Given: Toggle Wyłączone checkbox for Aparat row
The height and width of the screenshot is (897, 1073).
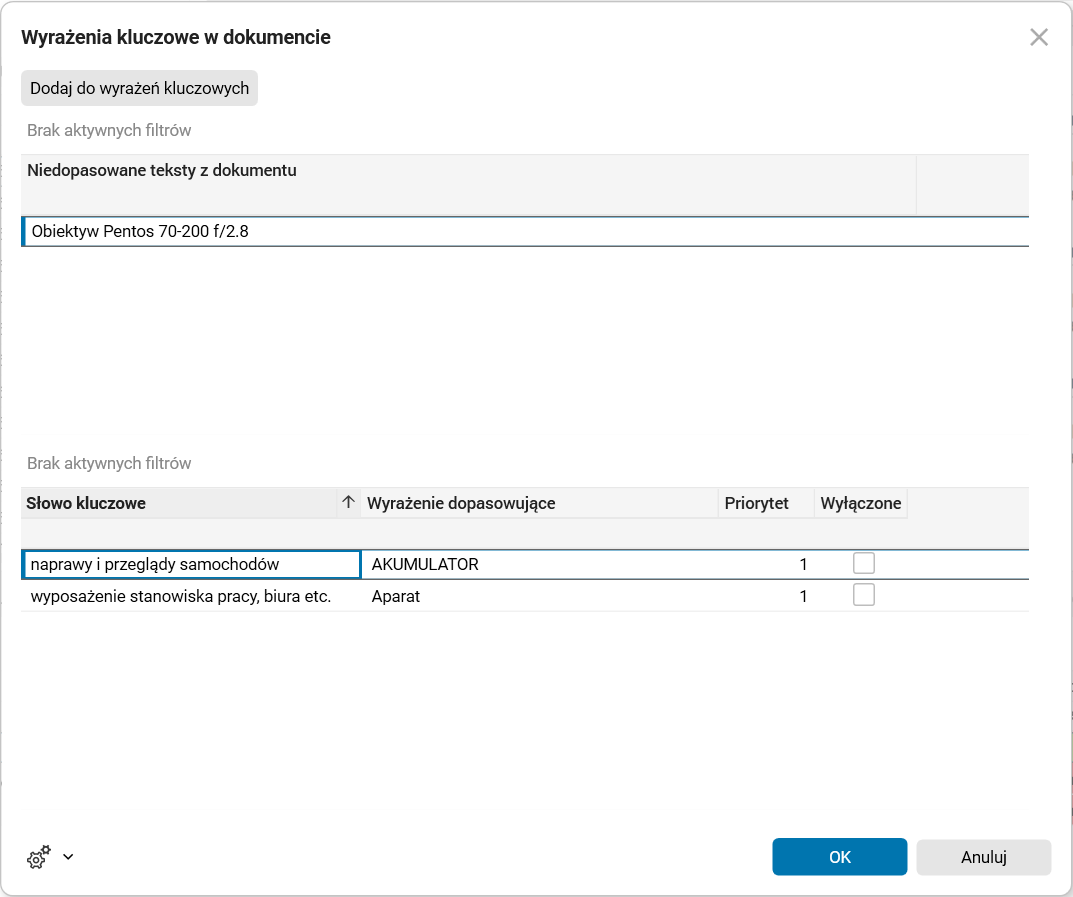Looking at the screenshot, I should click(864, 596).
